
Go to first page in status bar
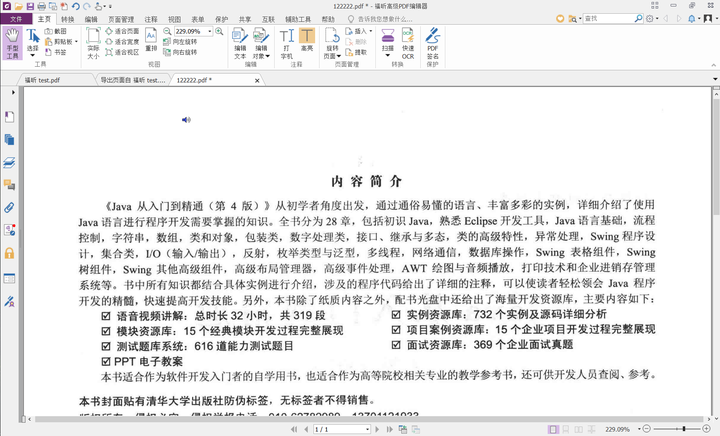click(x=294, y=430)
